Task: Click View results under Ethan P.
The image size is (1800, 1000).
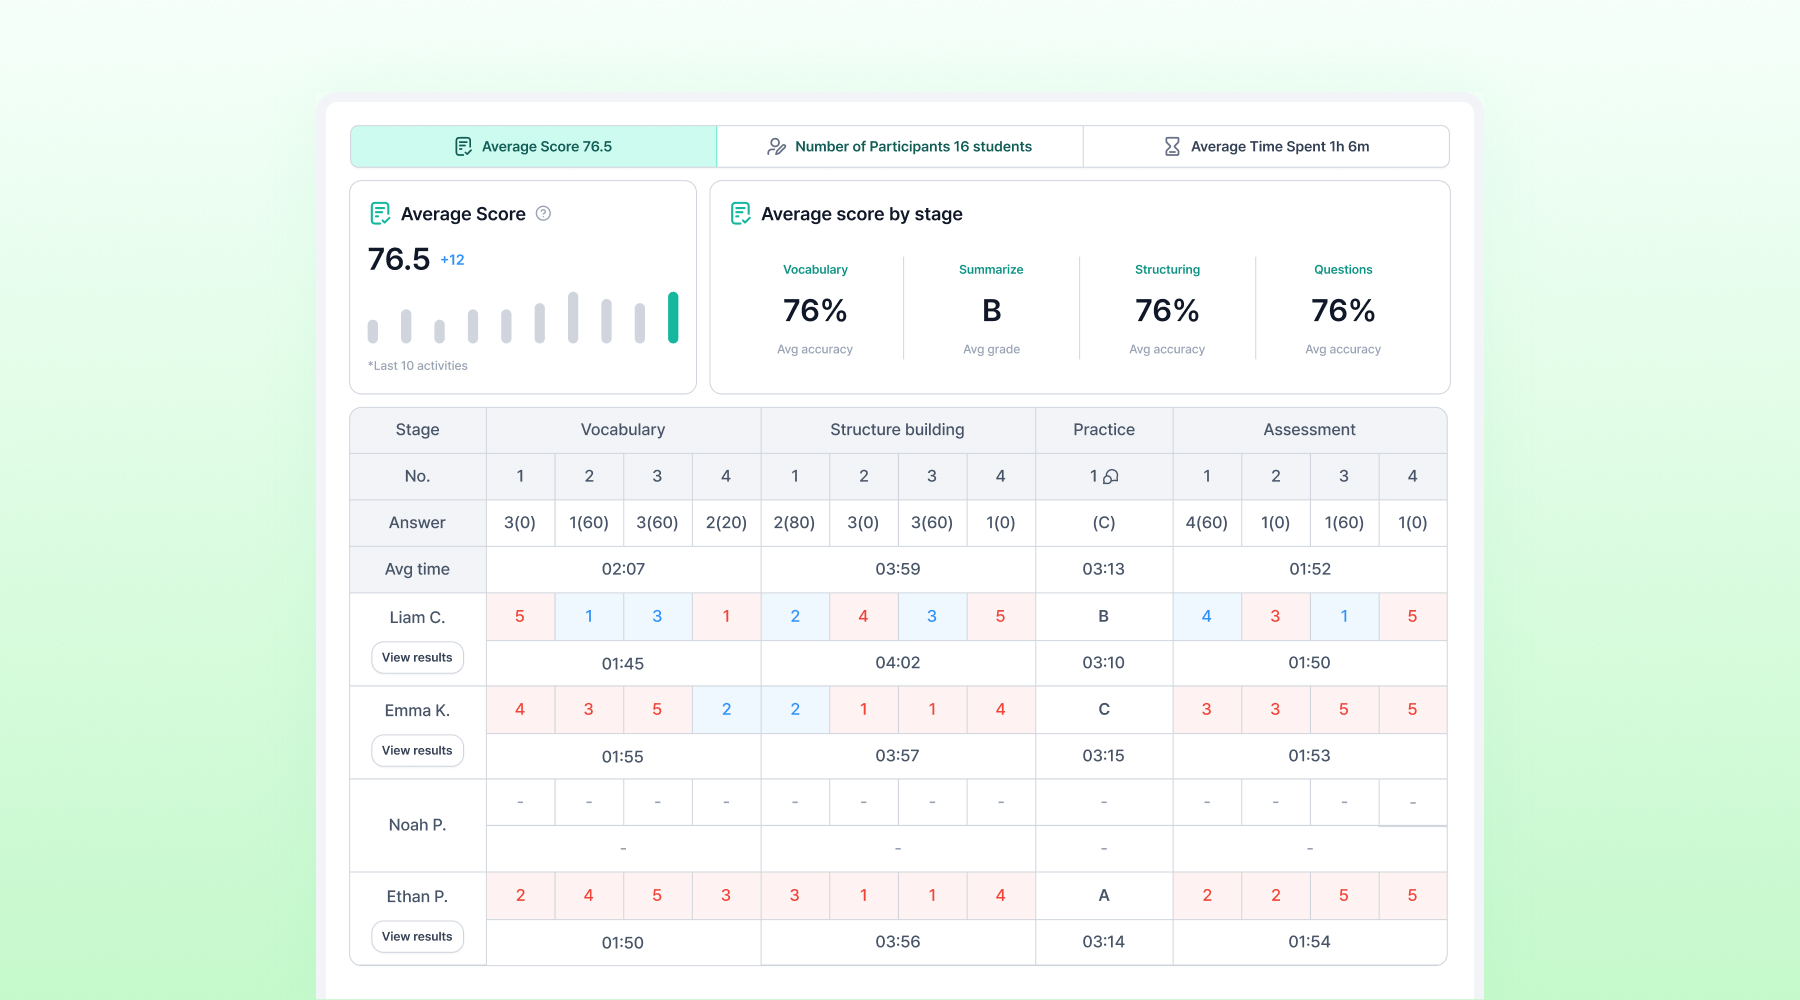Action: coord(417,937)
